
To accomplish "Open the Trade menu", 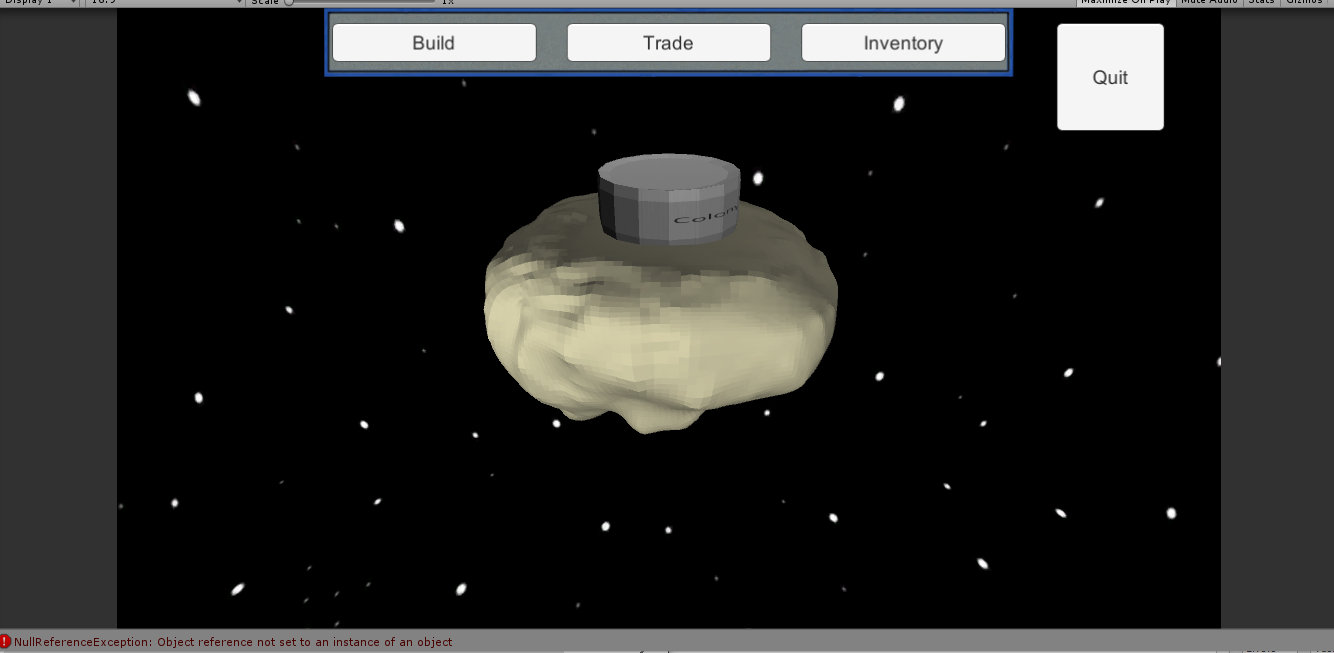I will [x=668, y=43].
